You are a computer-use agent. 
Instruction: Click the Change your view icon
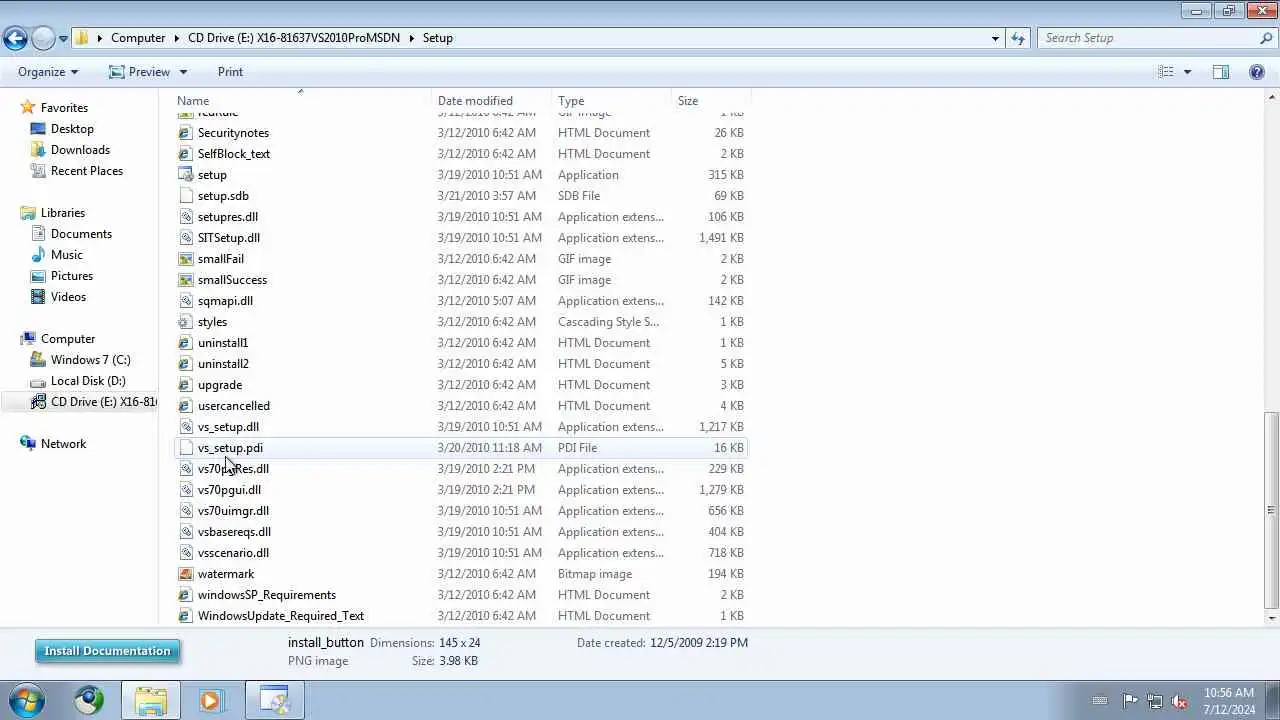click(x=1166, y=72)
